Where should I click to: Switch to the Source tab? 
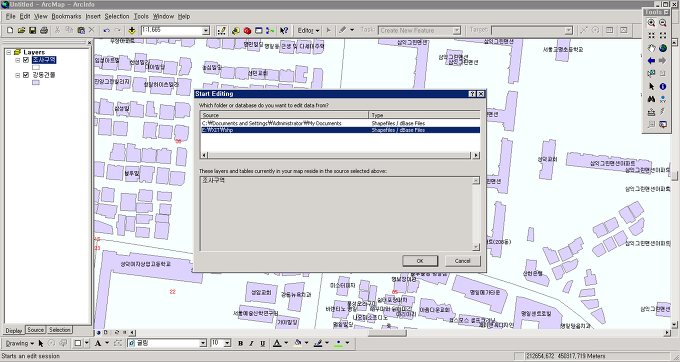[36, 330]
